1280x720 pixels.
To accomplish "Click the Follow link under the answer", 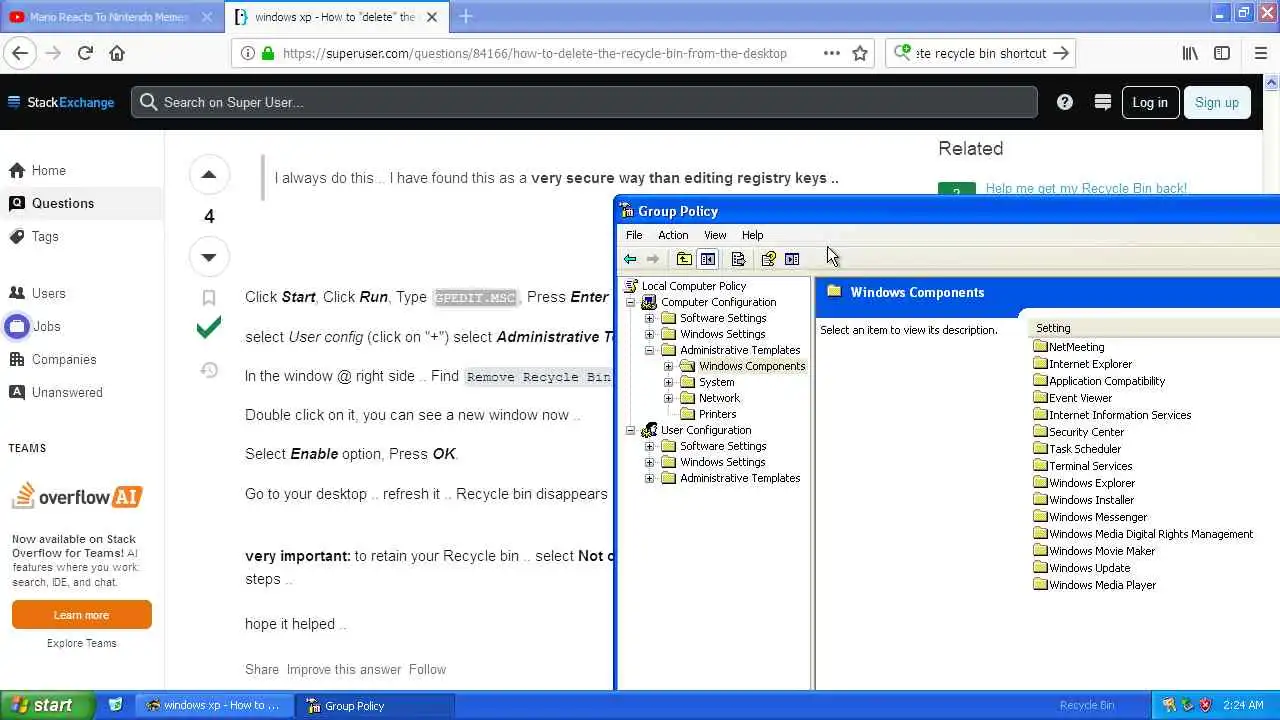I will click(427, 669).
